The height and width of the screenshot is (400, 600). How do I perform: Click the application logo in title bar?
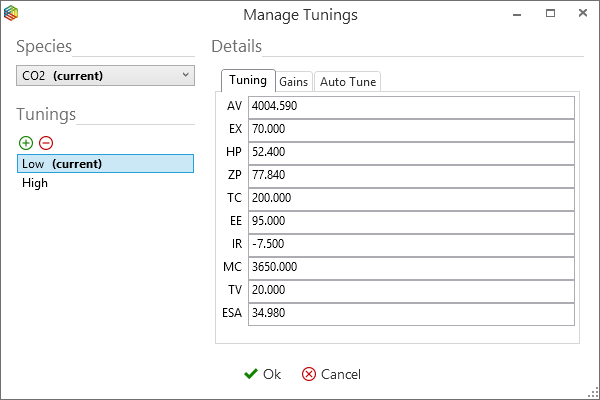point(11,13)
